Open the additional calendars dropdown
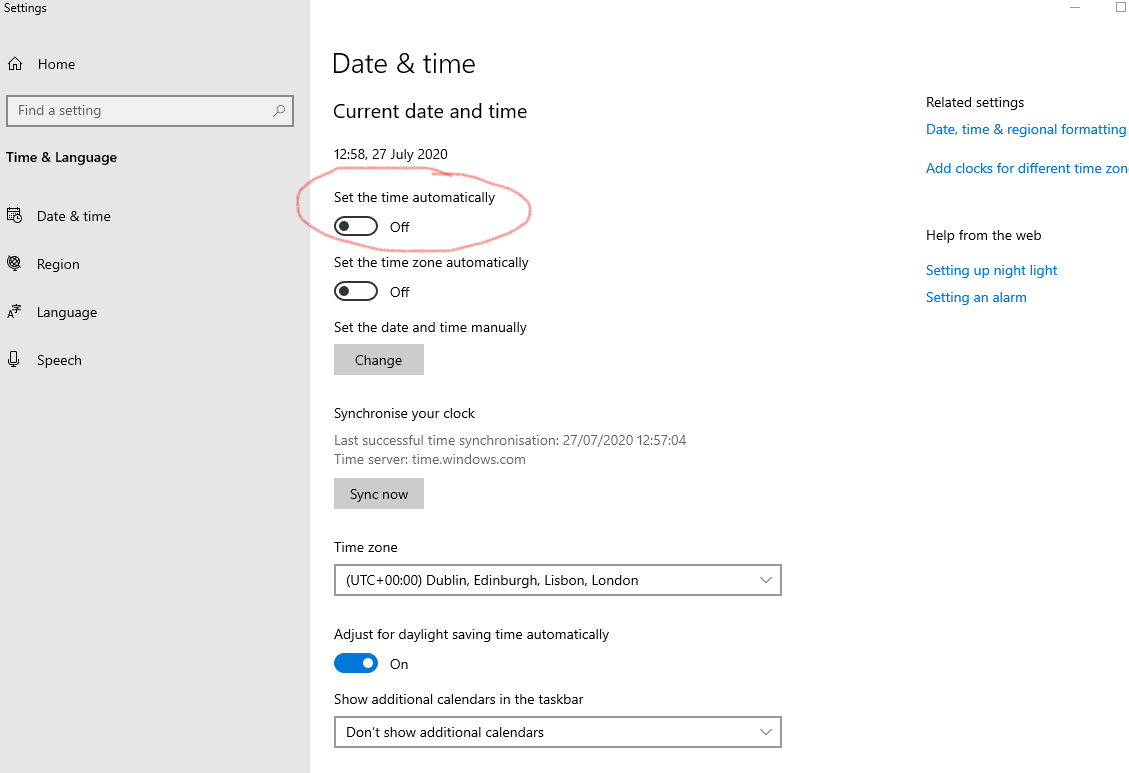 pyautogui.click(x=557, y=732)
